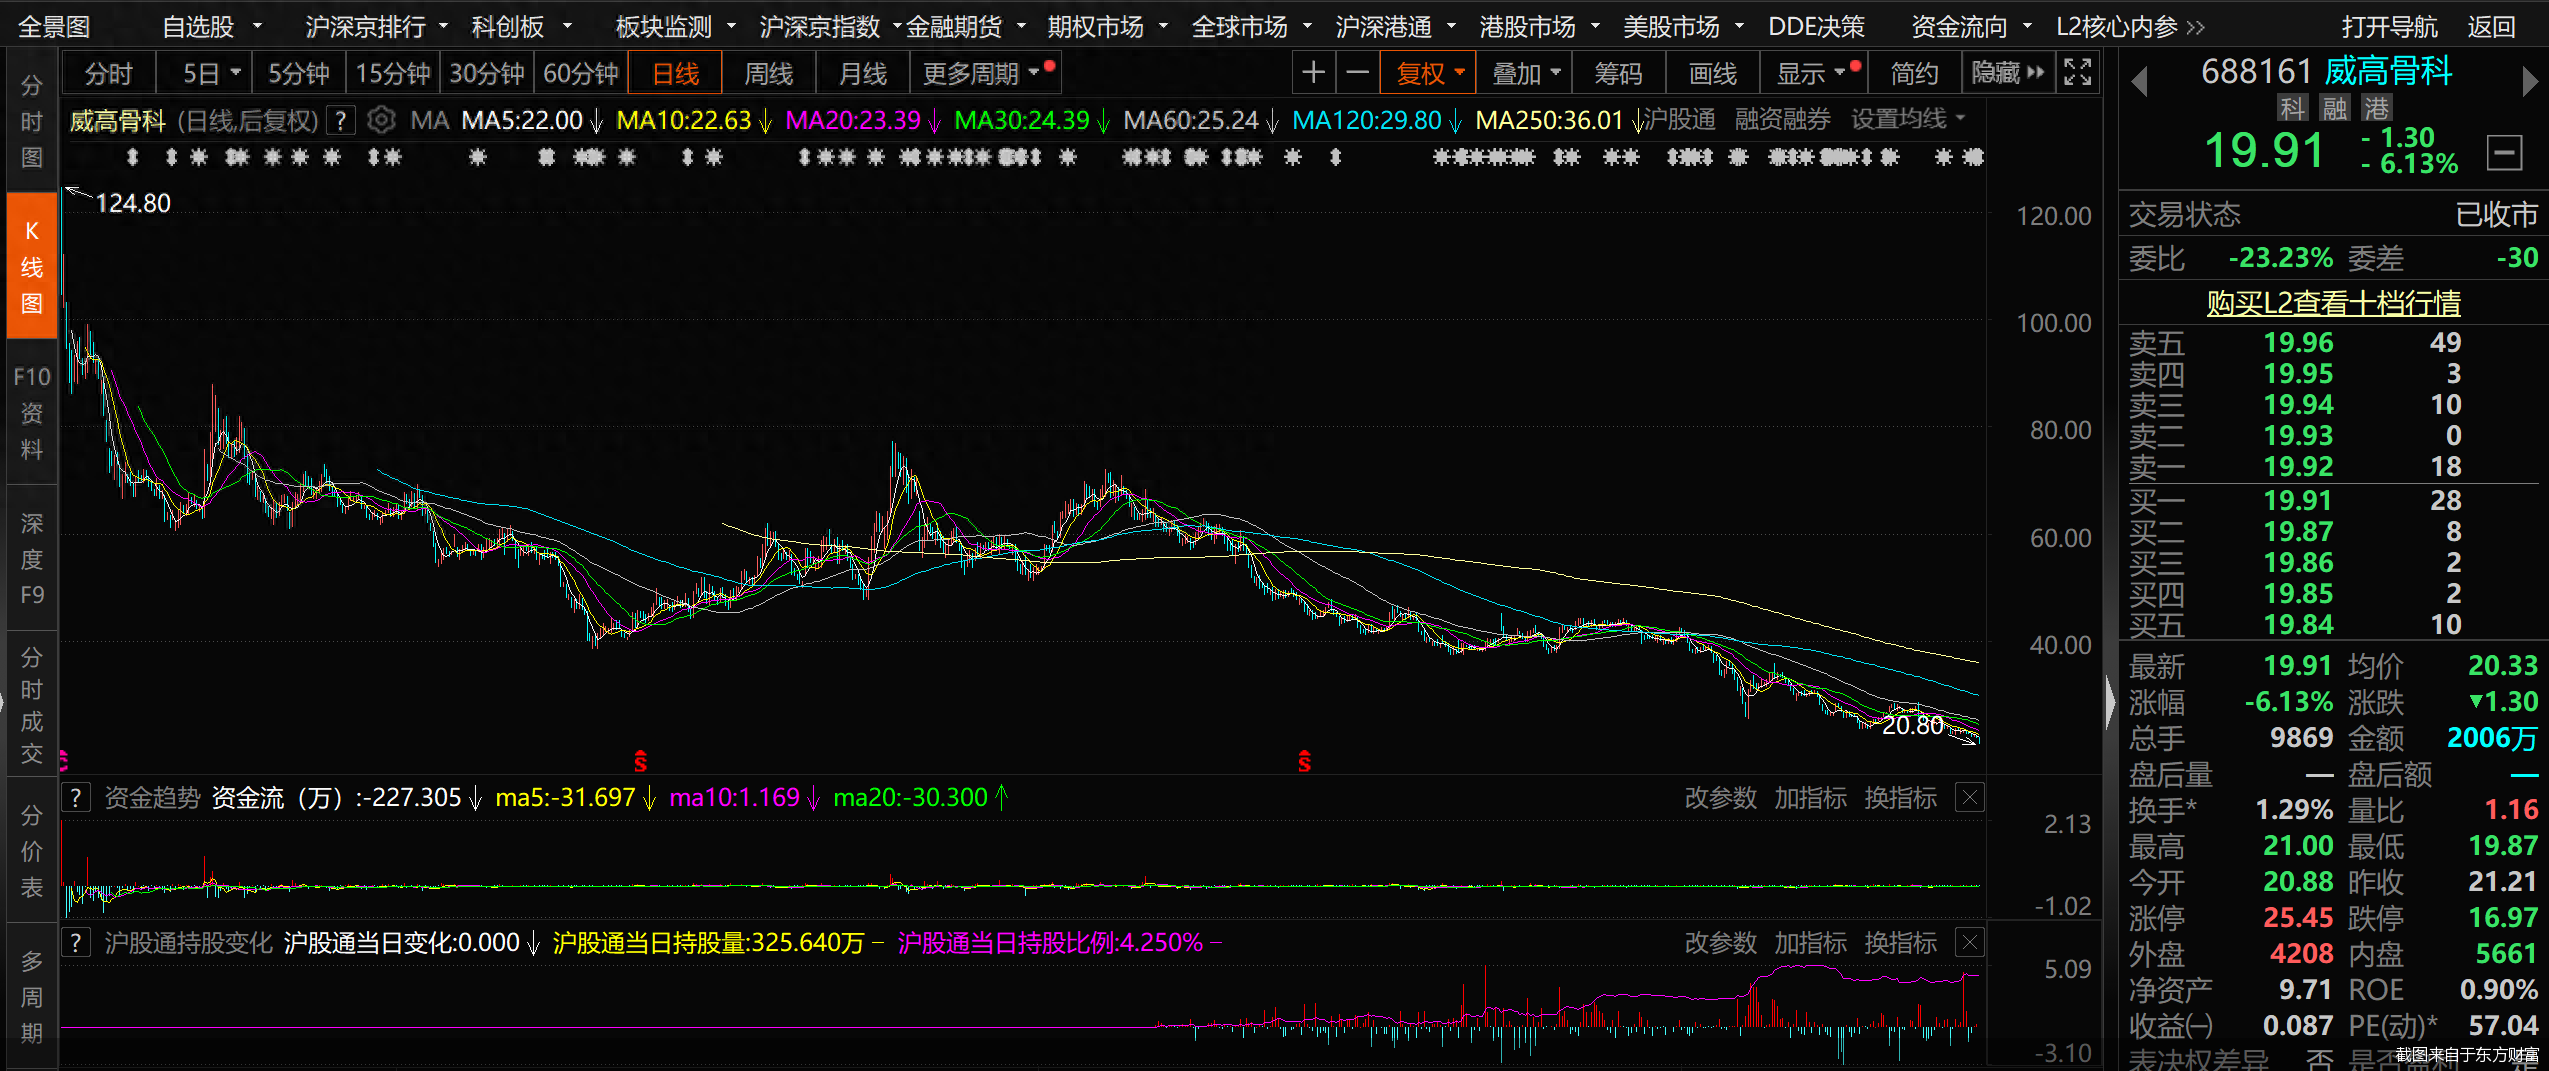2549x1071 pixels.
Task: Select 月线 monthly chart tab
Action: [862, 73]
